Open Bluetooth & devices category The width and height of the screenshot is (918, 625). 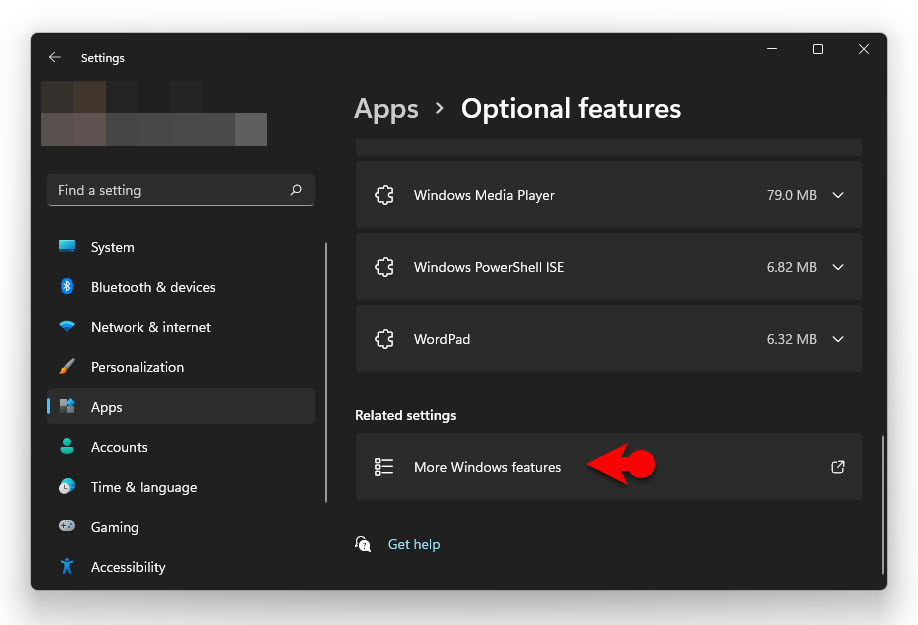(181, 287)
